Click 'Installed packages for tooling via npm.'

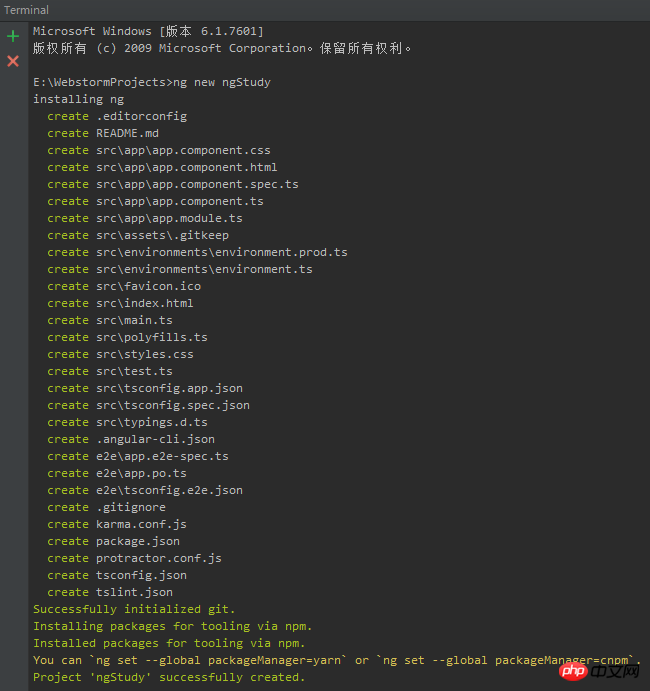click(x=169, y=643)
